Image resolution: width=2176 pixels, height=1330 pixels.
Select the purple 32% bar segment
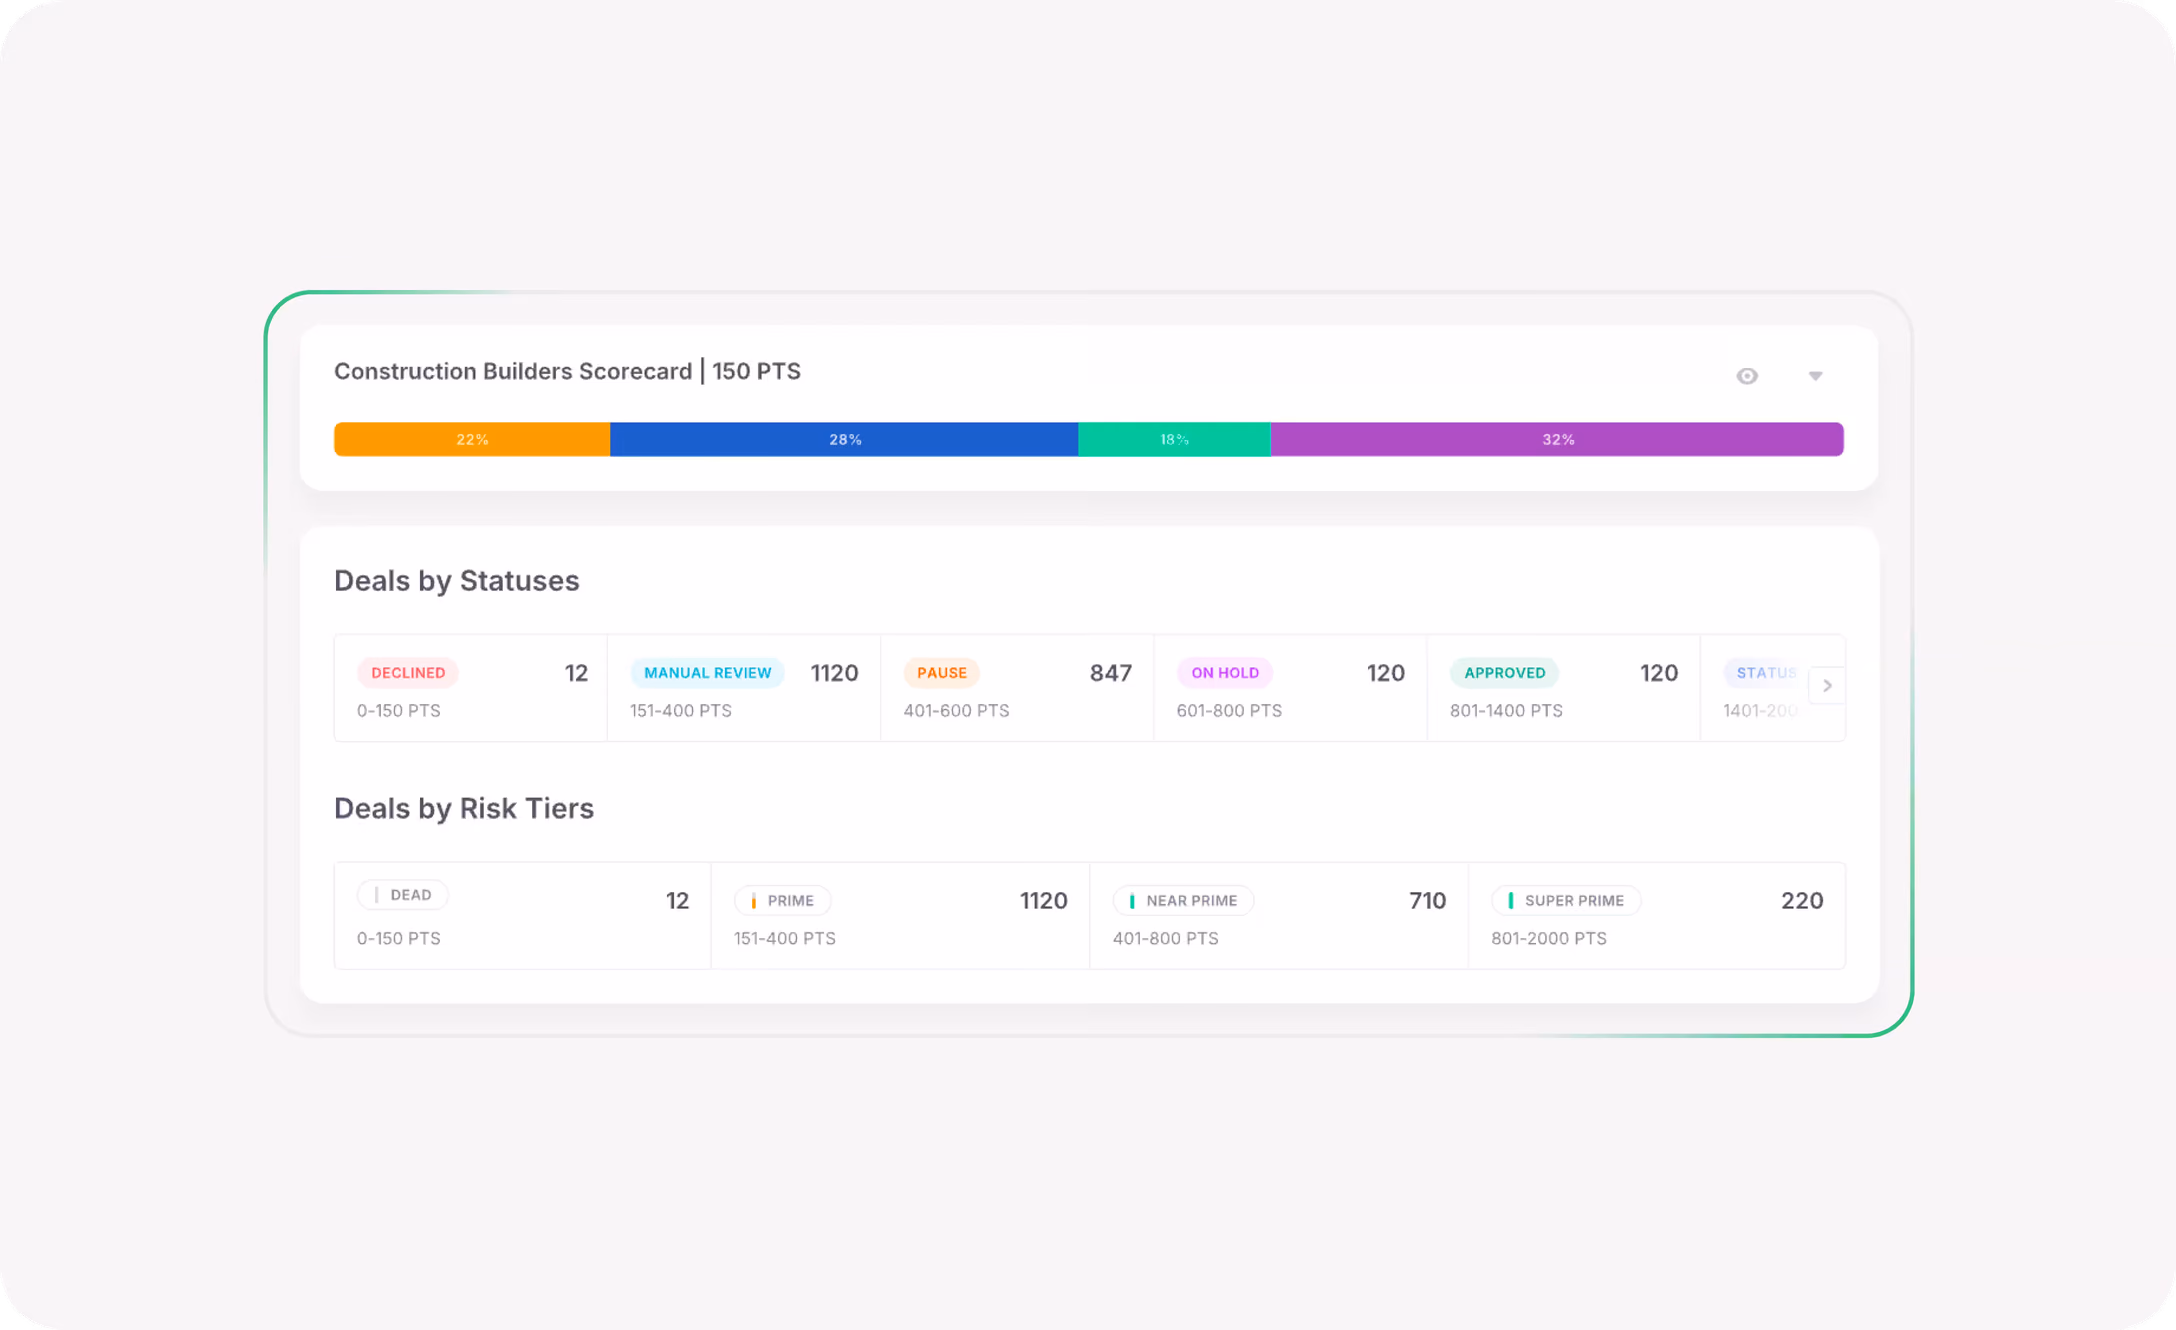tap(1557, 439)
